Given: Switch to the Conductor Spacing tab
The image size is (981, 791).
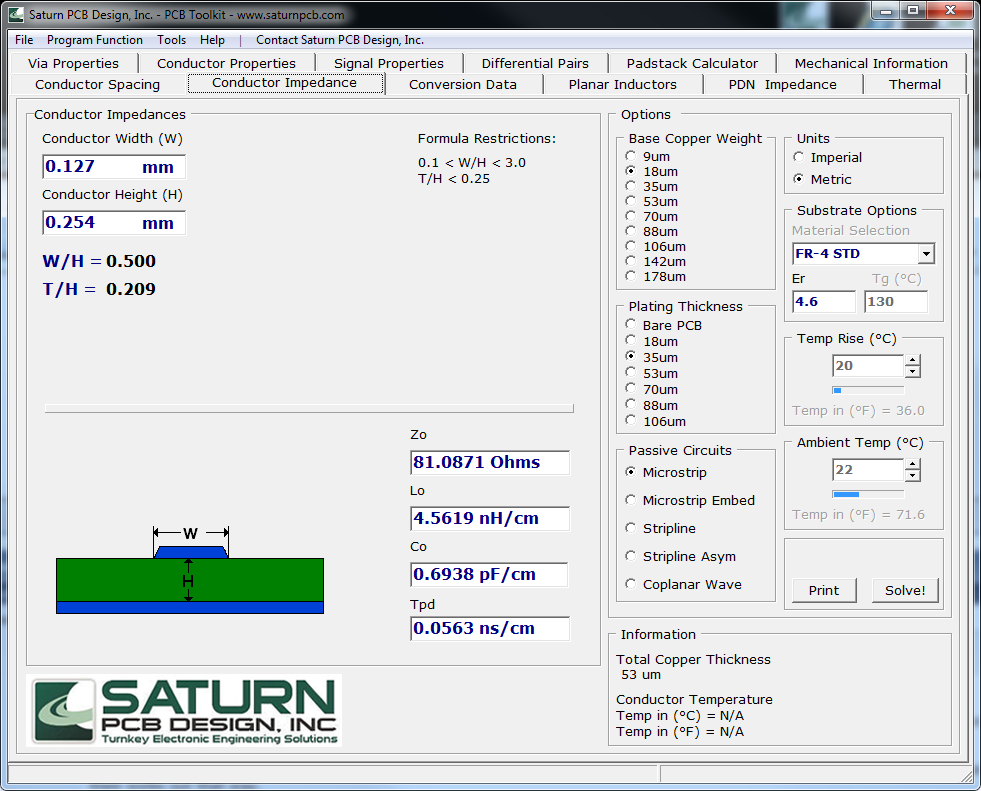Looking at the screenshot, I should click(x=98, y=84).
